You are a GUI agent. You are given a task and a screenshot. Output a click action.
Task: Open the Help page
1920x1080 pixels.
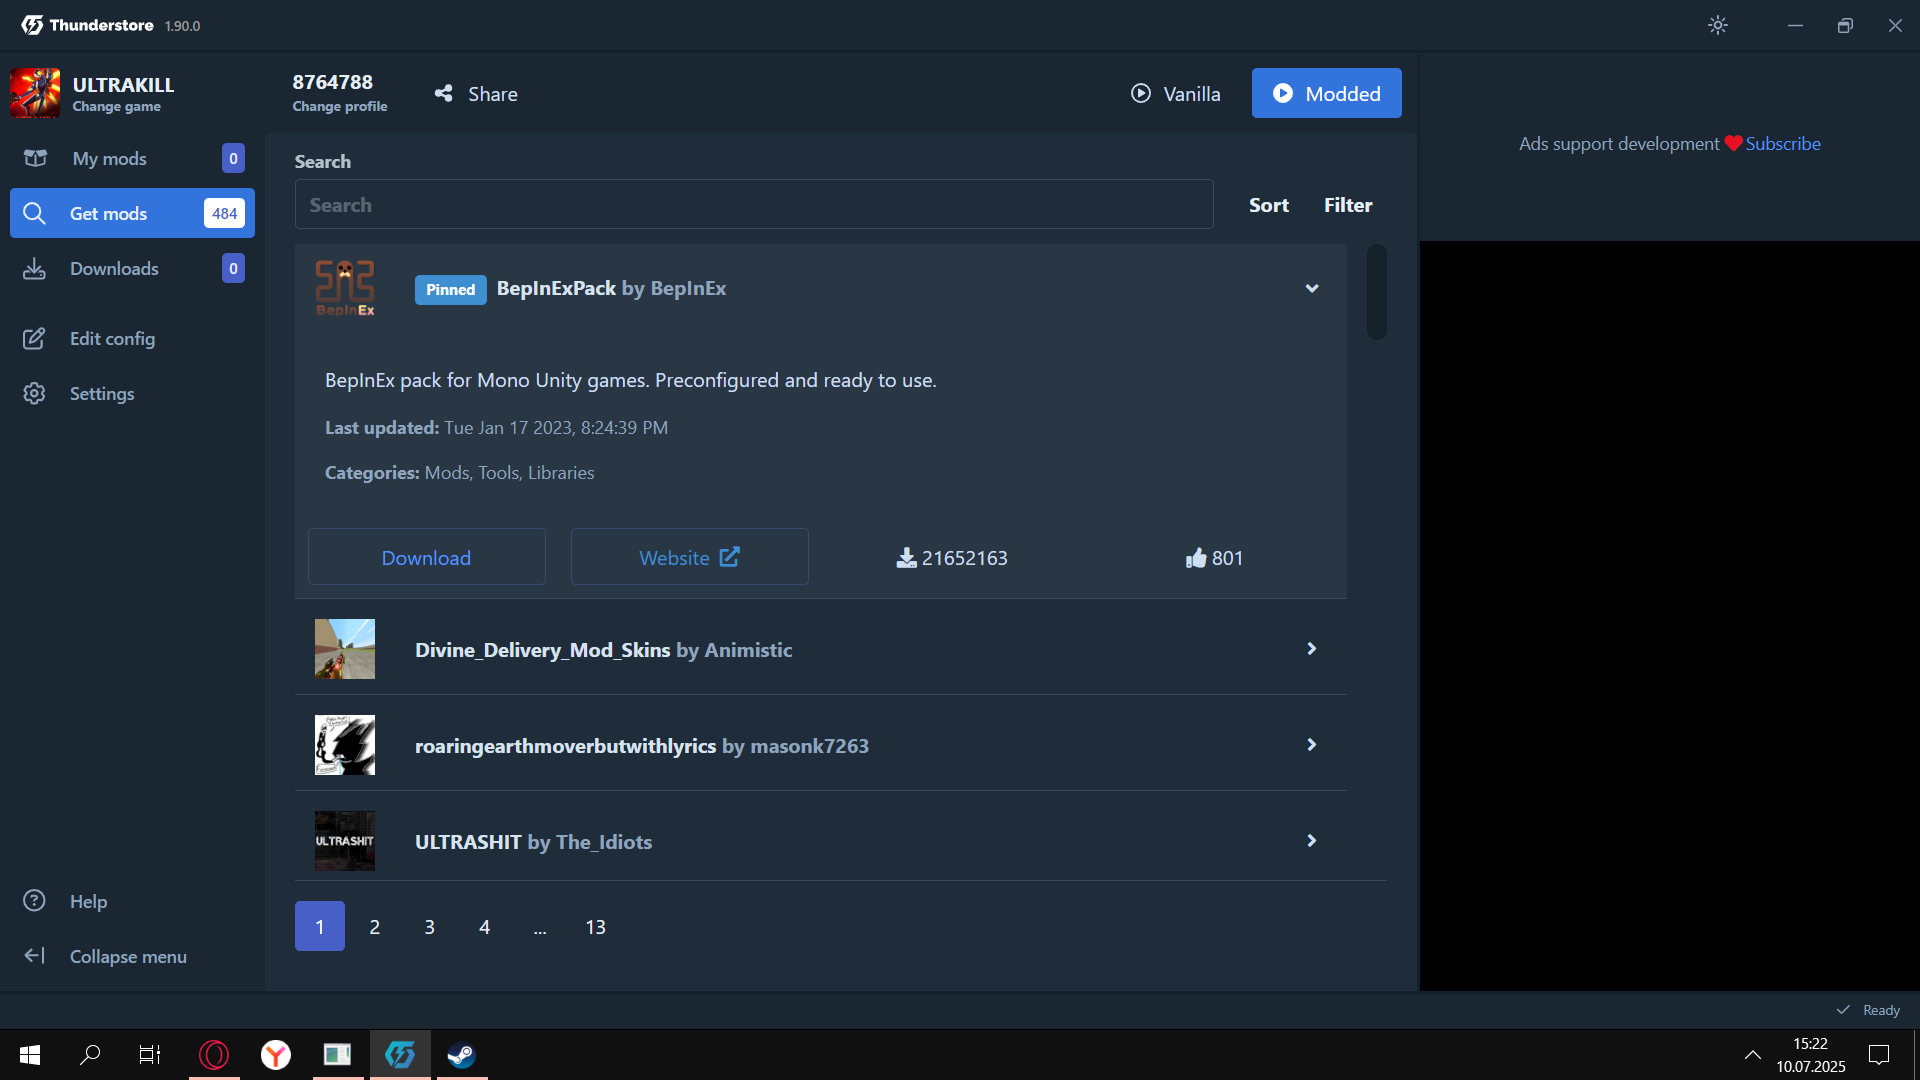click(x=132, y=901)
